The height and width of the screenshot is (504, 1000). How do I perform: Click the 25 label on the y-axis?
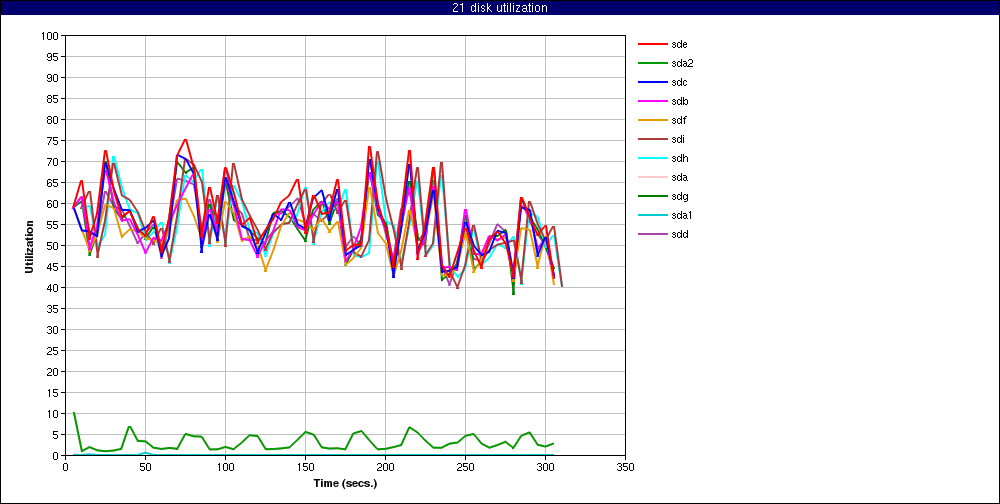53,351
